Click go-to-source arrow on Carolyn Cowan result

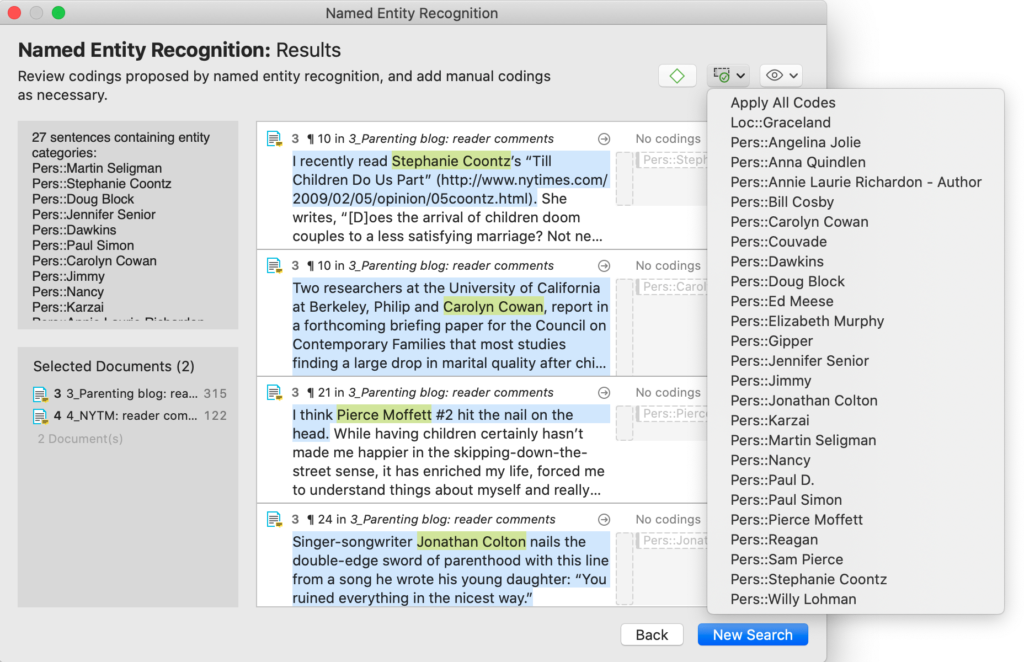[x=604, y=266]
